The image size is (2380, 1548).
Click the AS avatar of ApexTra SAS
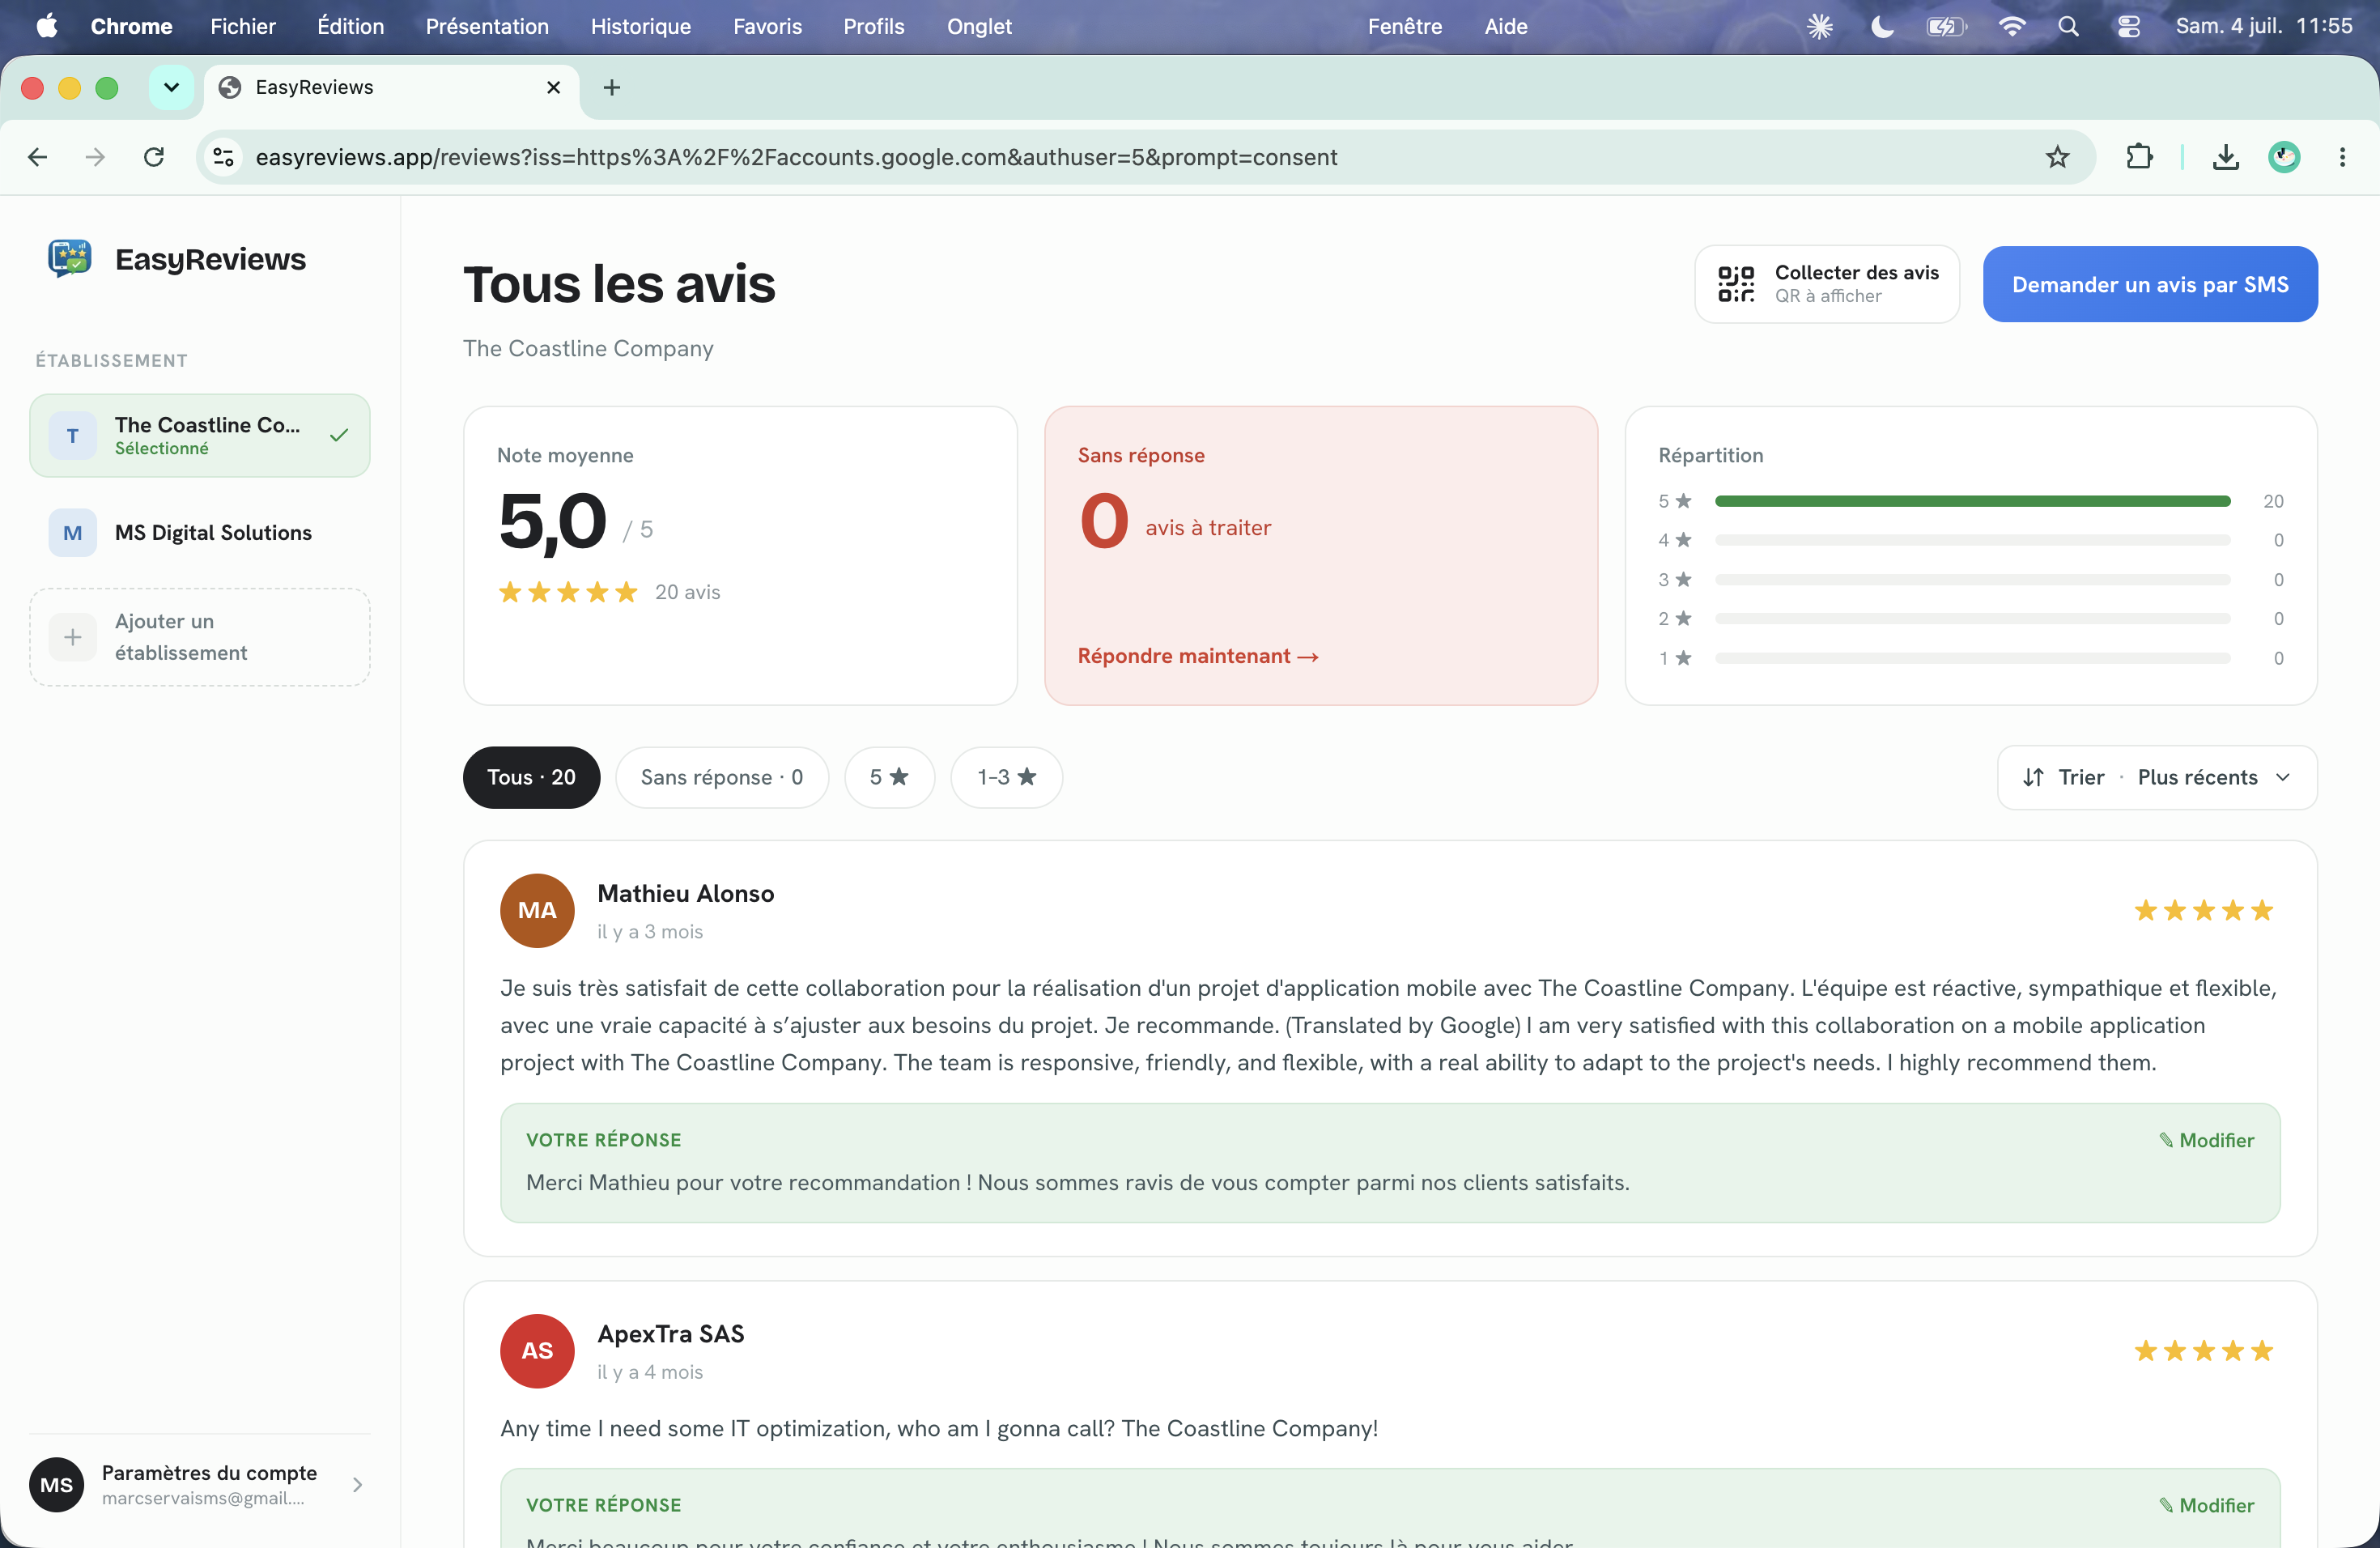point(537,1351)
